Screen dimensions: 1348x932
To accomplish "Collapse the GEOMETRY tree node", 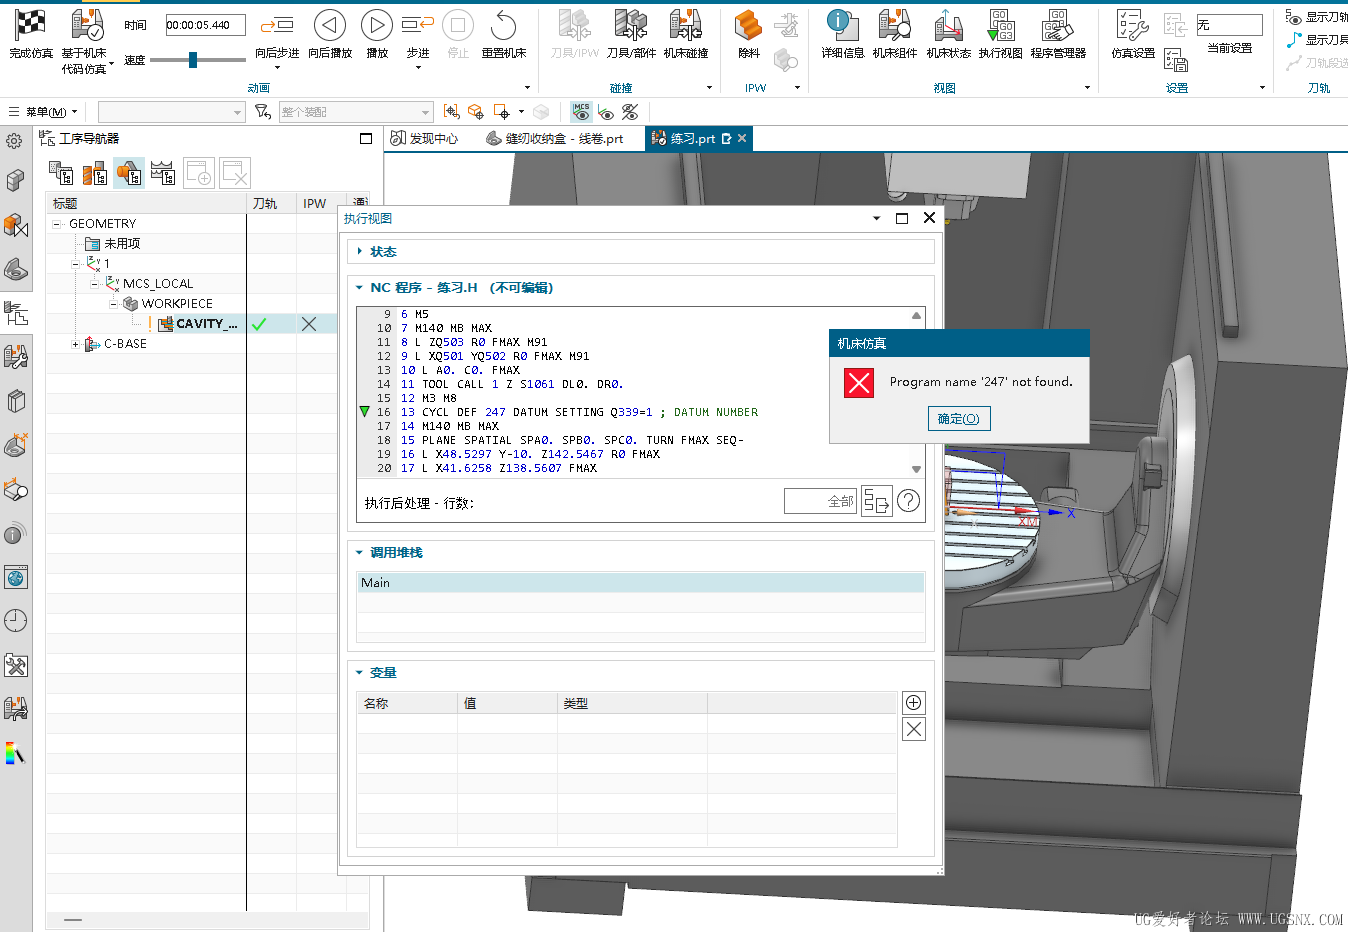I will [x=58, y=224].
